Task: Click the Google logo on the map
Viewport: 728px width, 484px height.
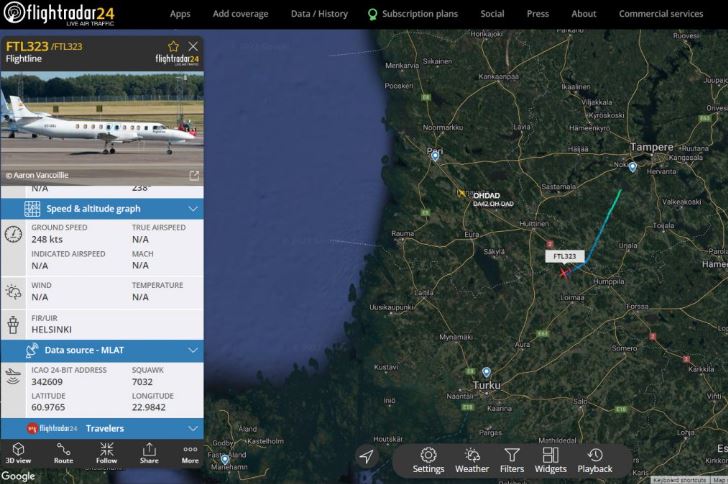Action: tap(18, 476)
